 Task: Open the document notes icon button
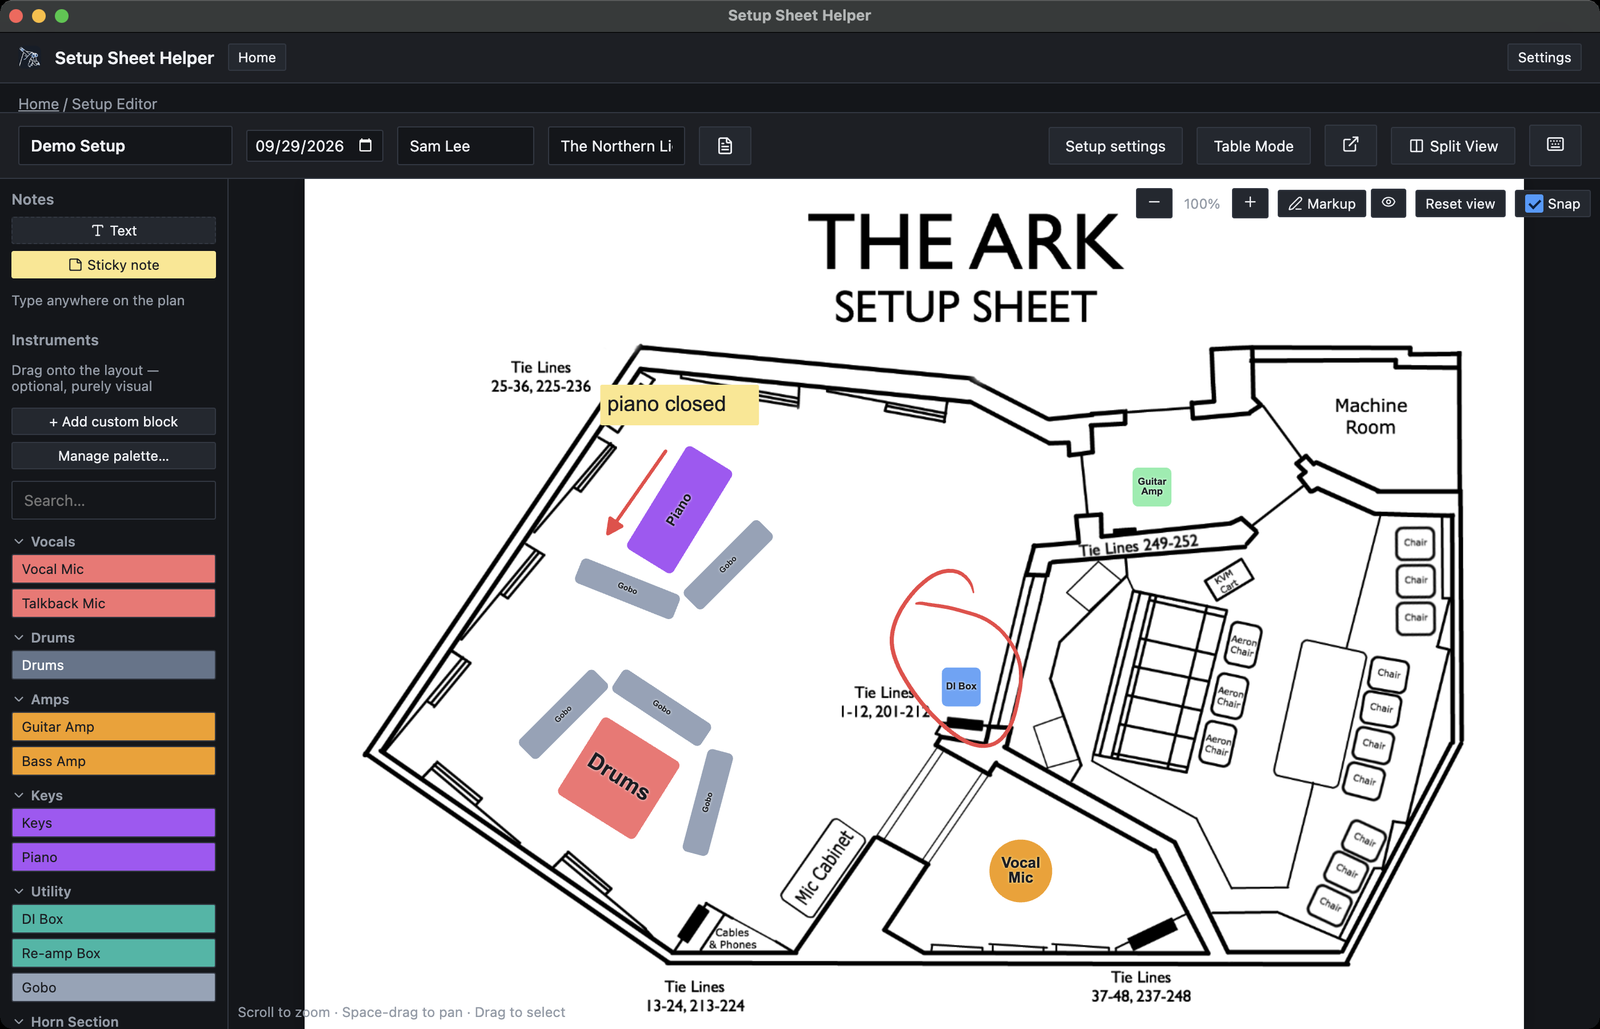[725, 146]
